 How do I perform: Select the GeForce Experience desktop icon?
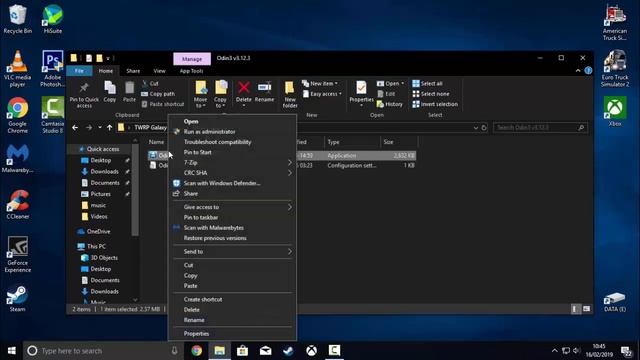pos(18,254)
